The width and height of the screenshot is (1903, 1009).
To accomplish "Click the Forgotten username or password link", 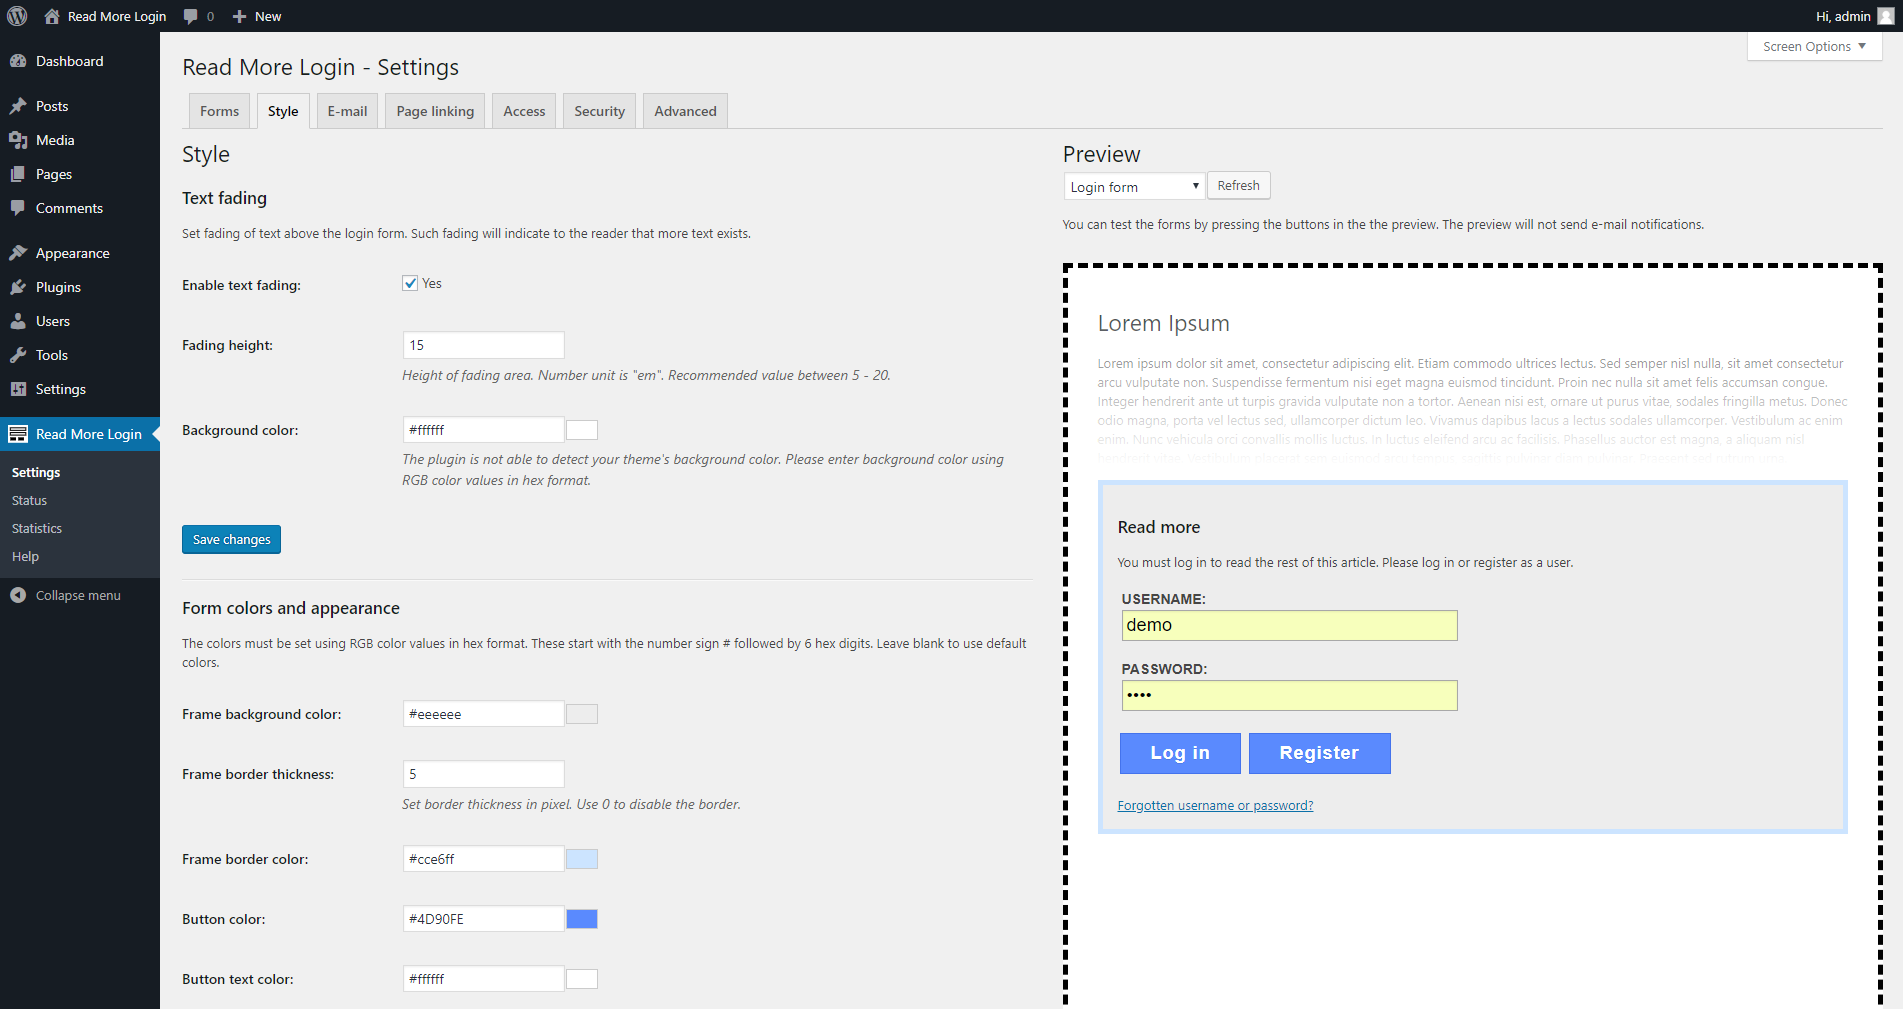I will (1215, 805).
